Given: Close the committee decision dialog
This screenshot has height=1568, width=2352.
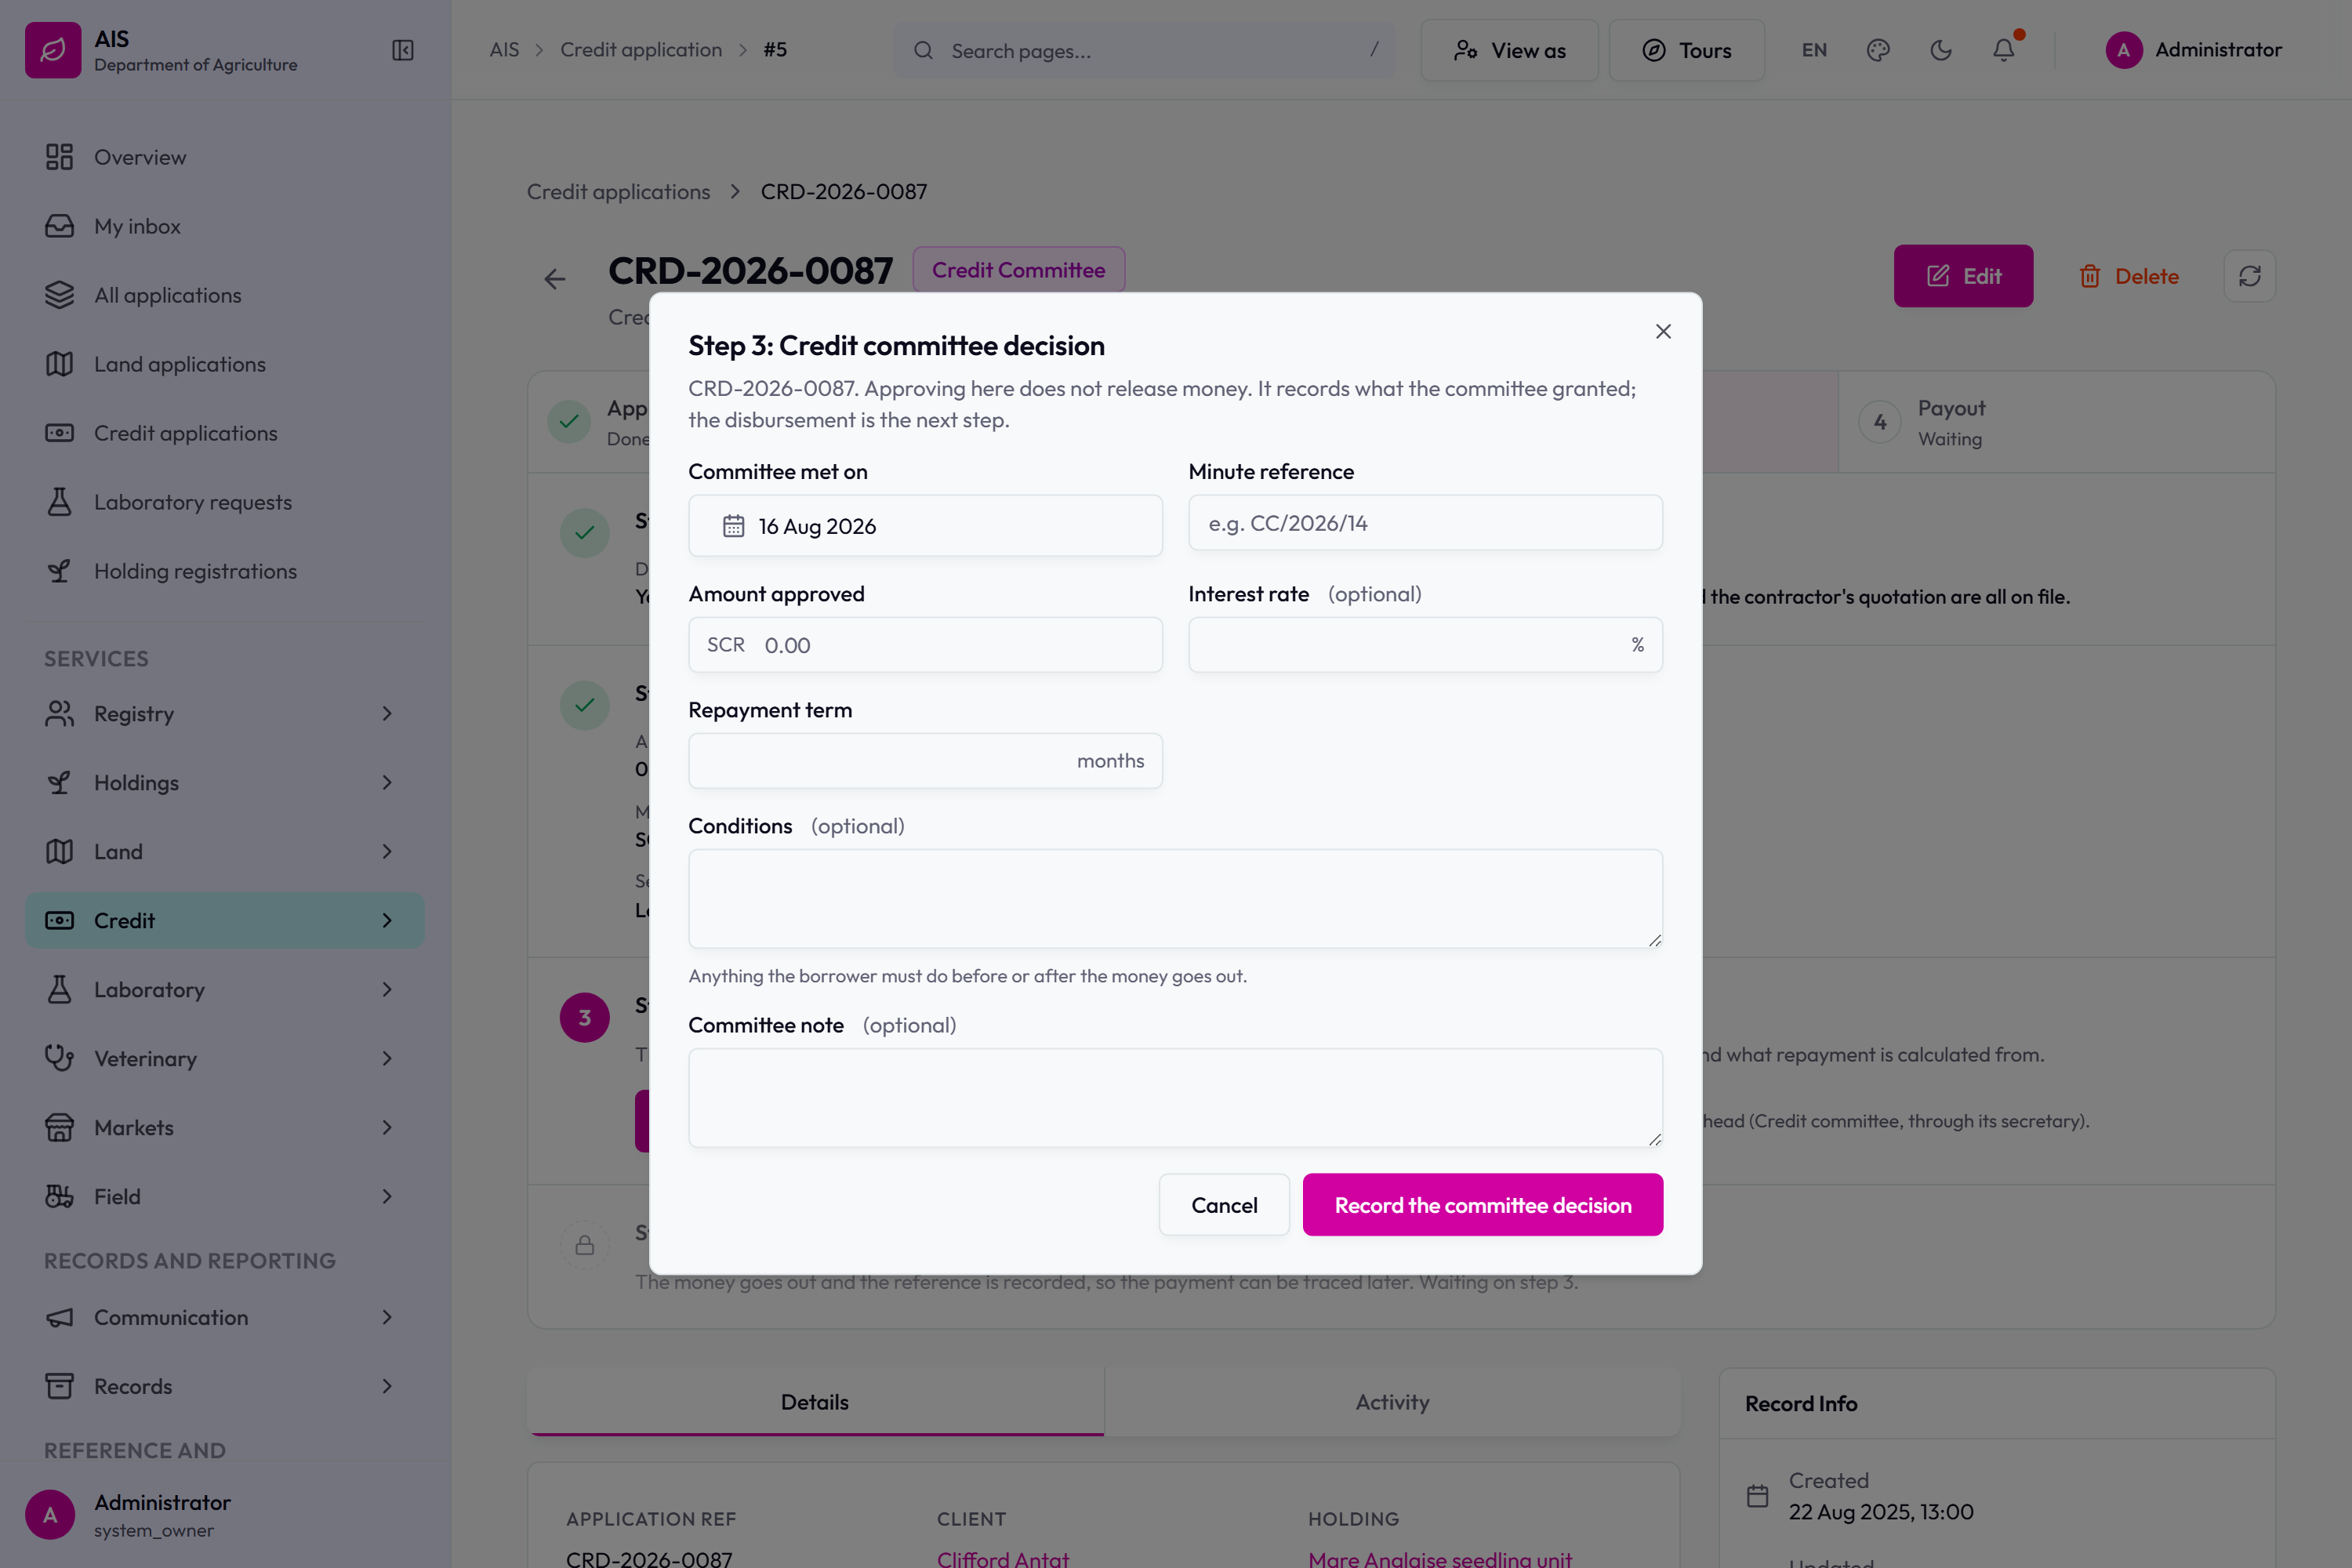Looking at the screenshot, I should coord(1663,331).
